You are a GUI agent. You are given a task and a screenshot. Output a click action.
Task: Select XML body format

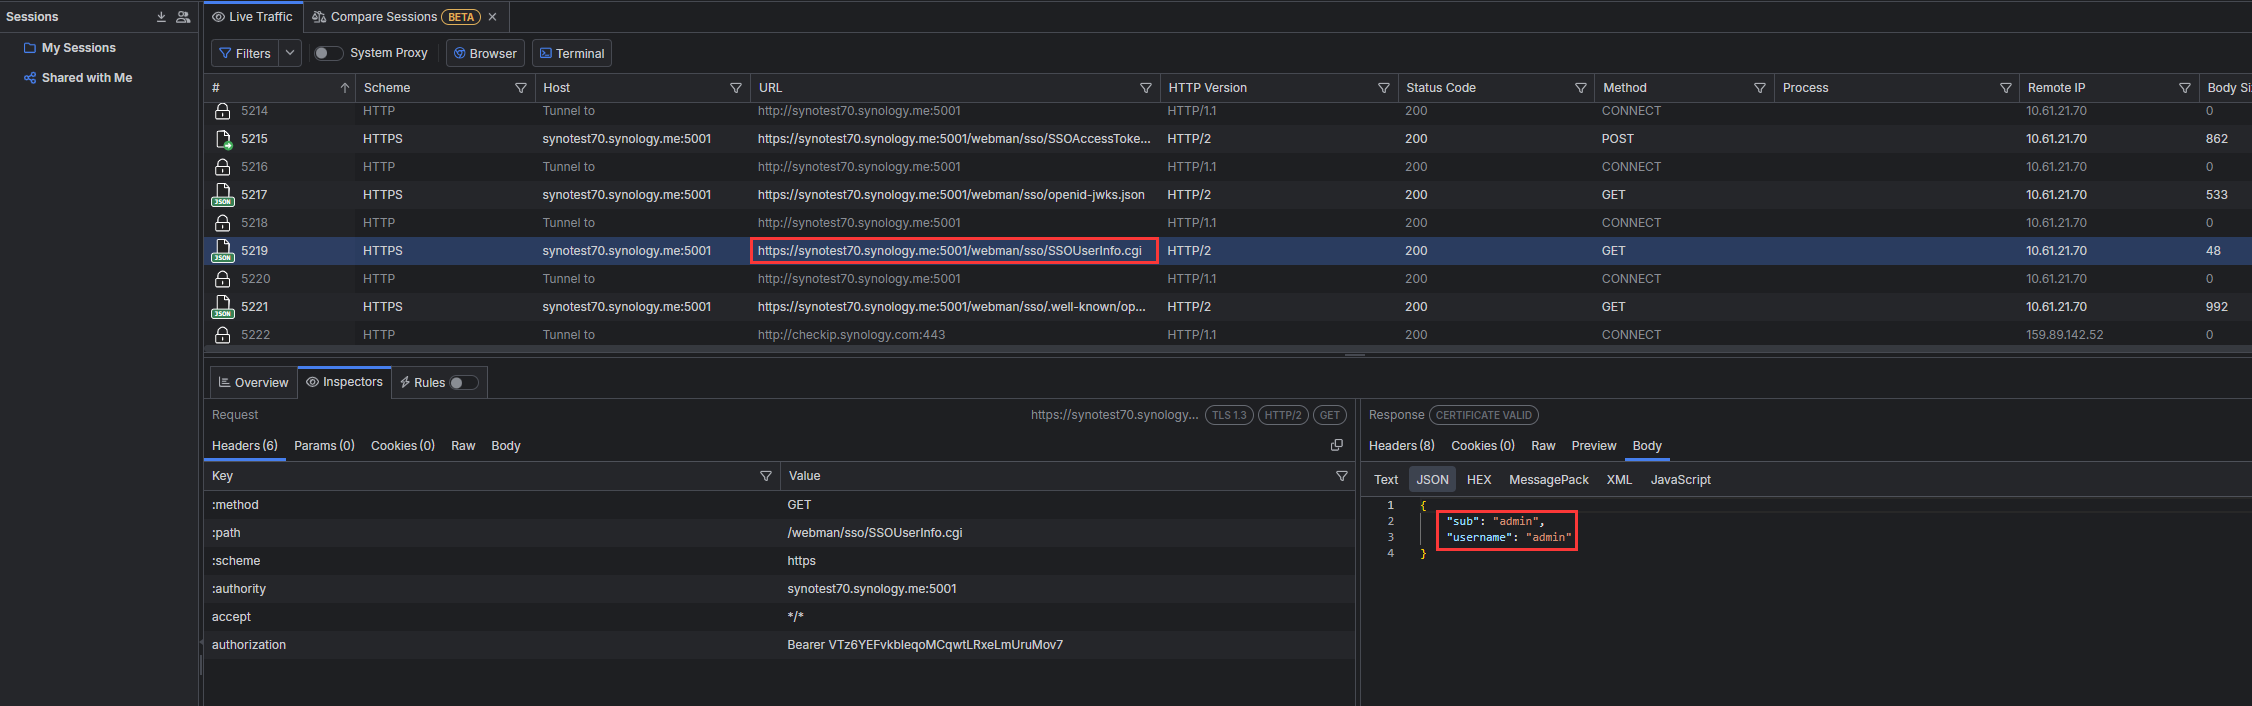[x=1619, y=480]
